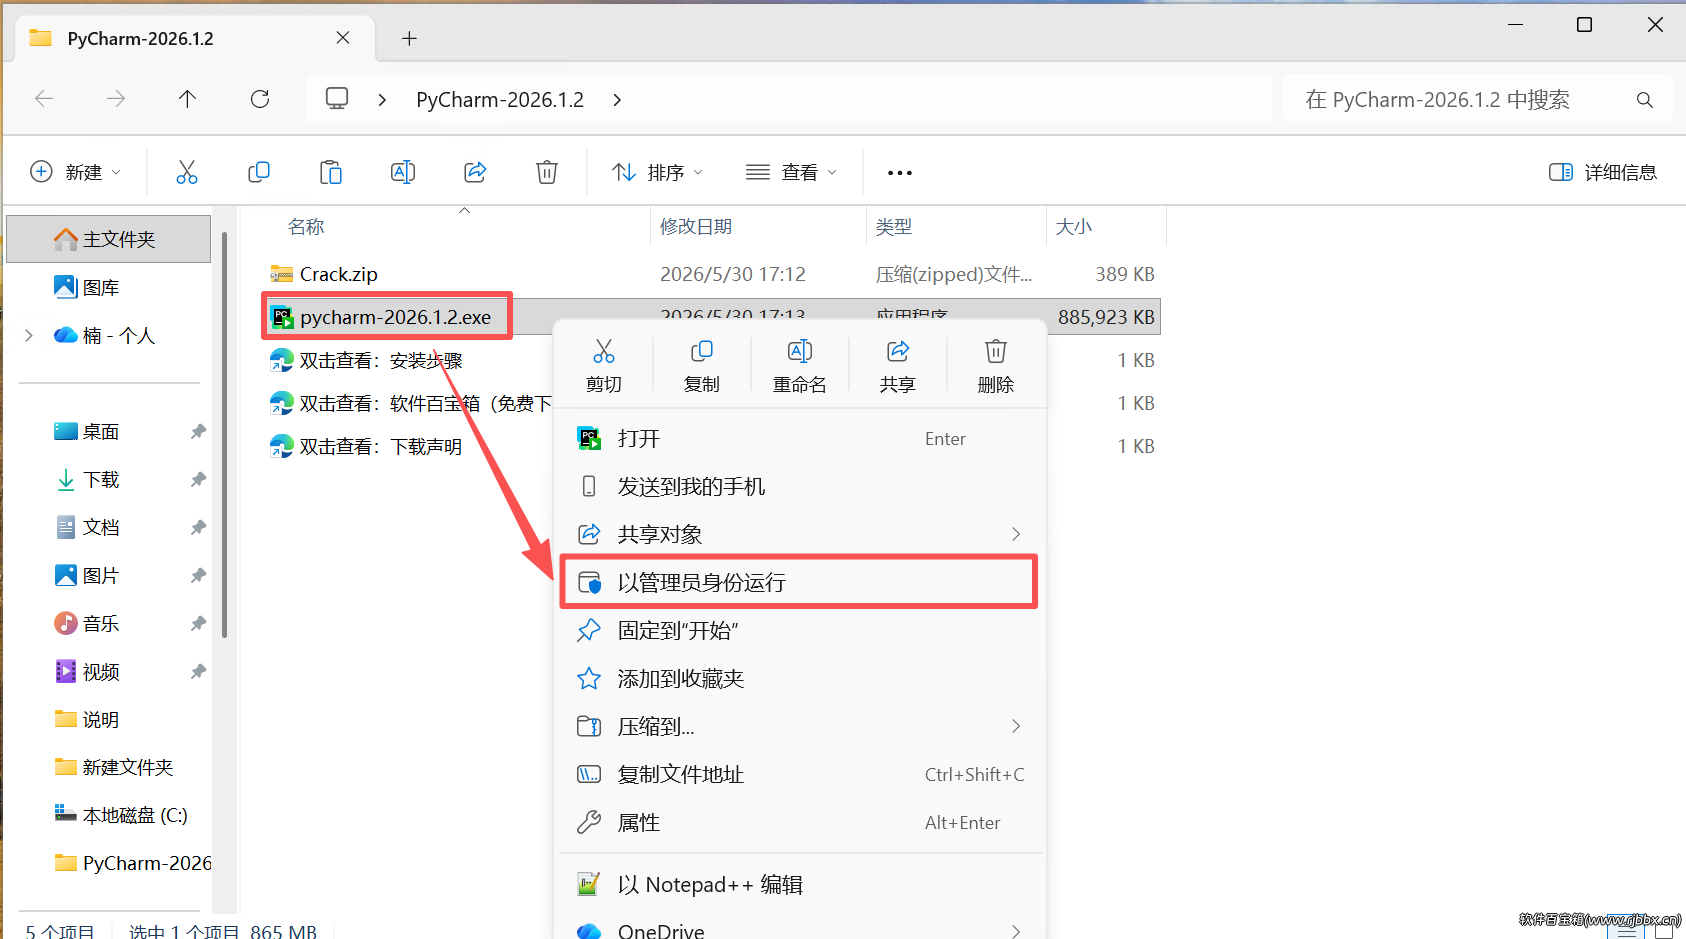Click the Delete trash icon in toolbar

coord(547,172)
